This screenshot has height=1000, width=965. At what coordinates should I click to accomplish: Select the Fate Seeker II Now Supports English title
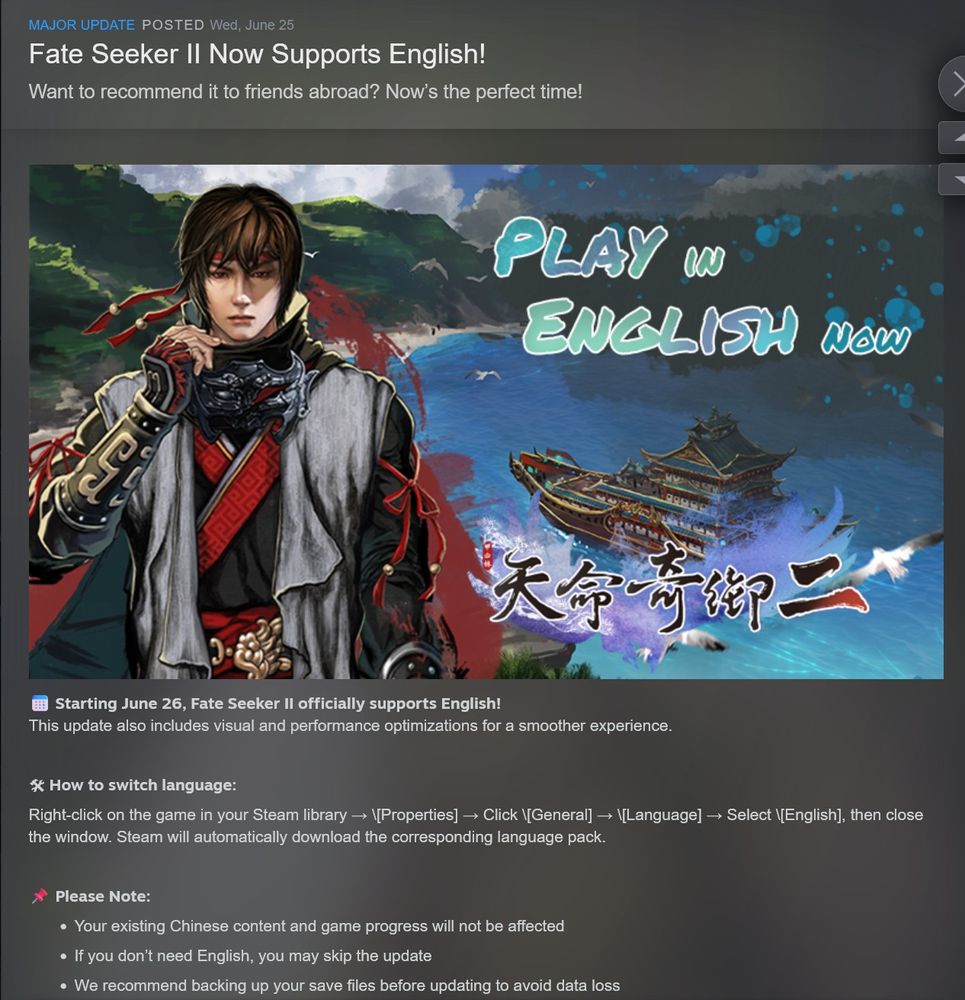pos(257,54)
